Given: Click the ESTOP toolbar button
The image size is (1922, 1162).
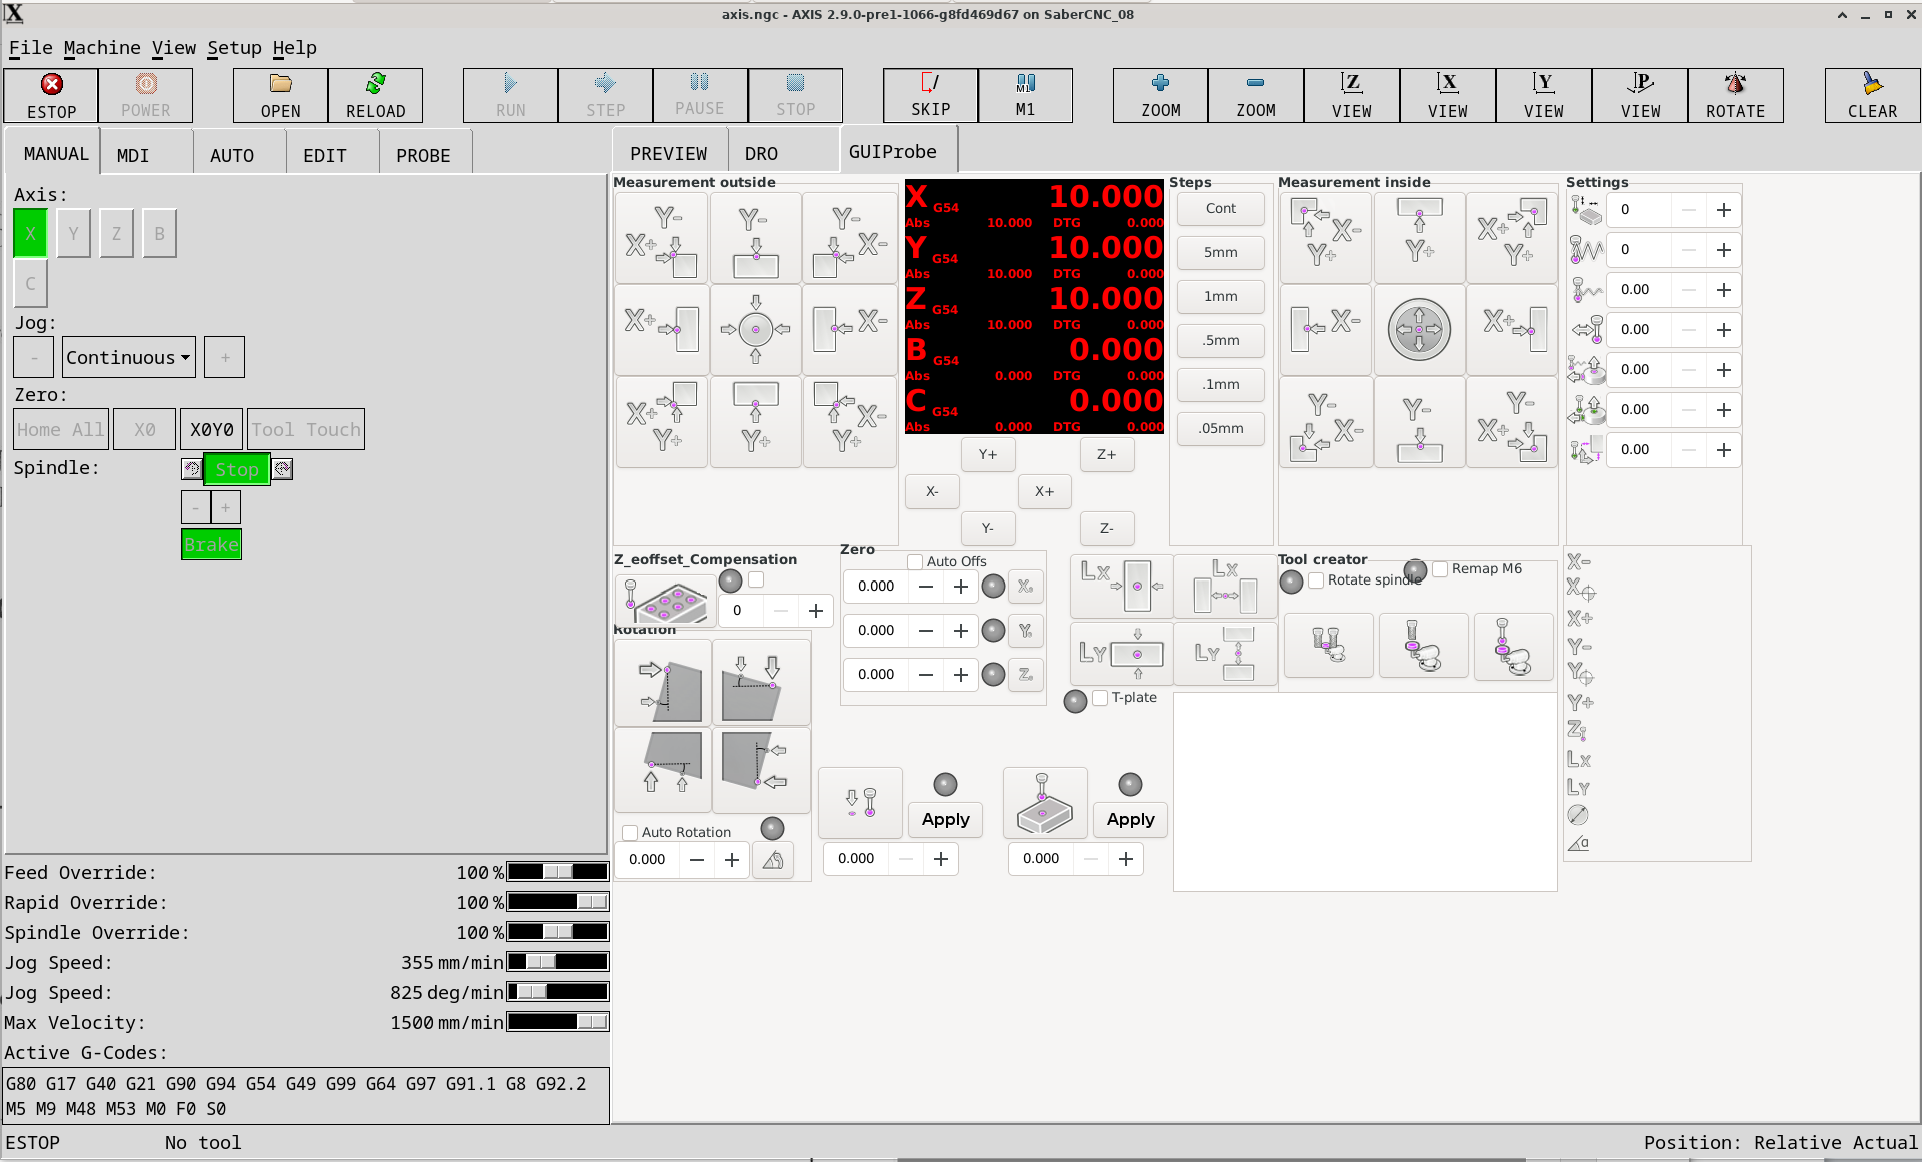Looking at the screenshot, I should tap(51, 96).
